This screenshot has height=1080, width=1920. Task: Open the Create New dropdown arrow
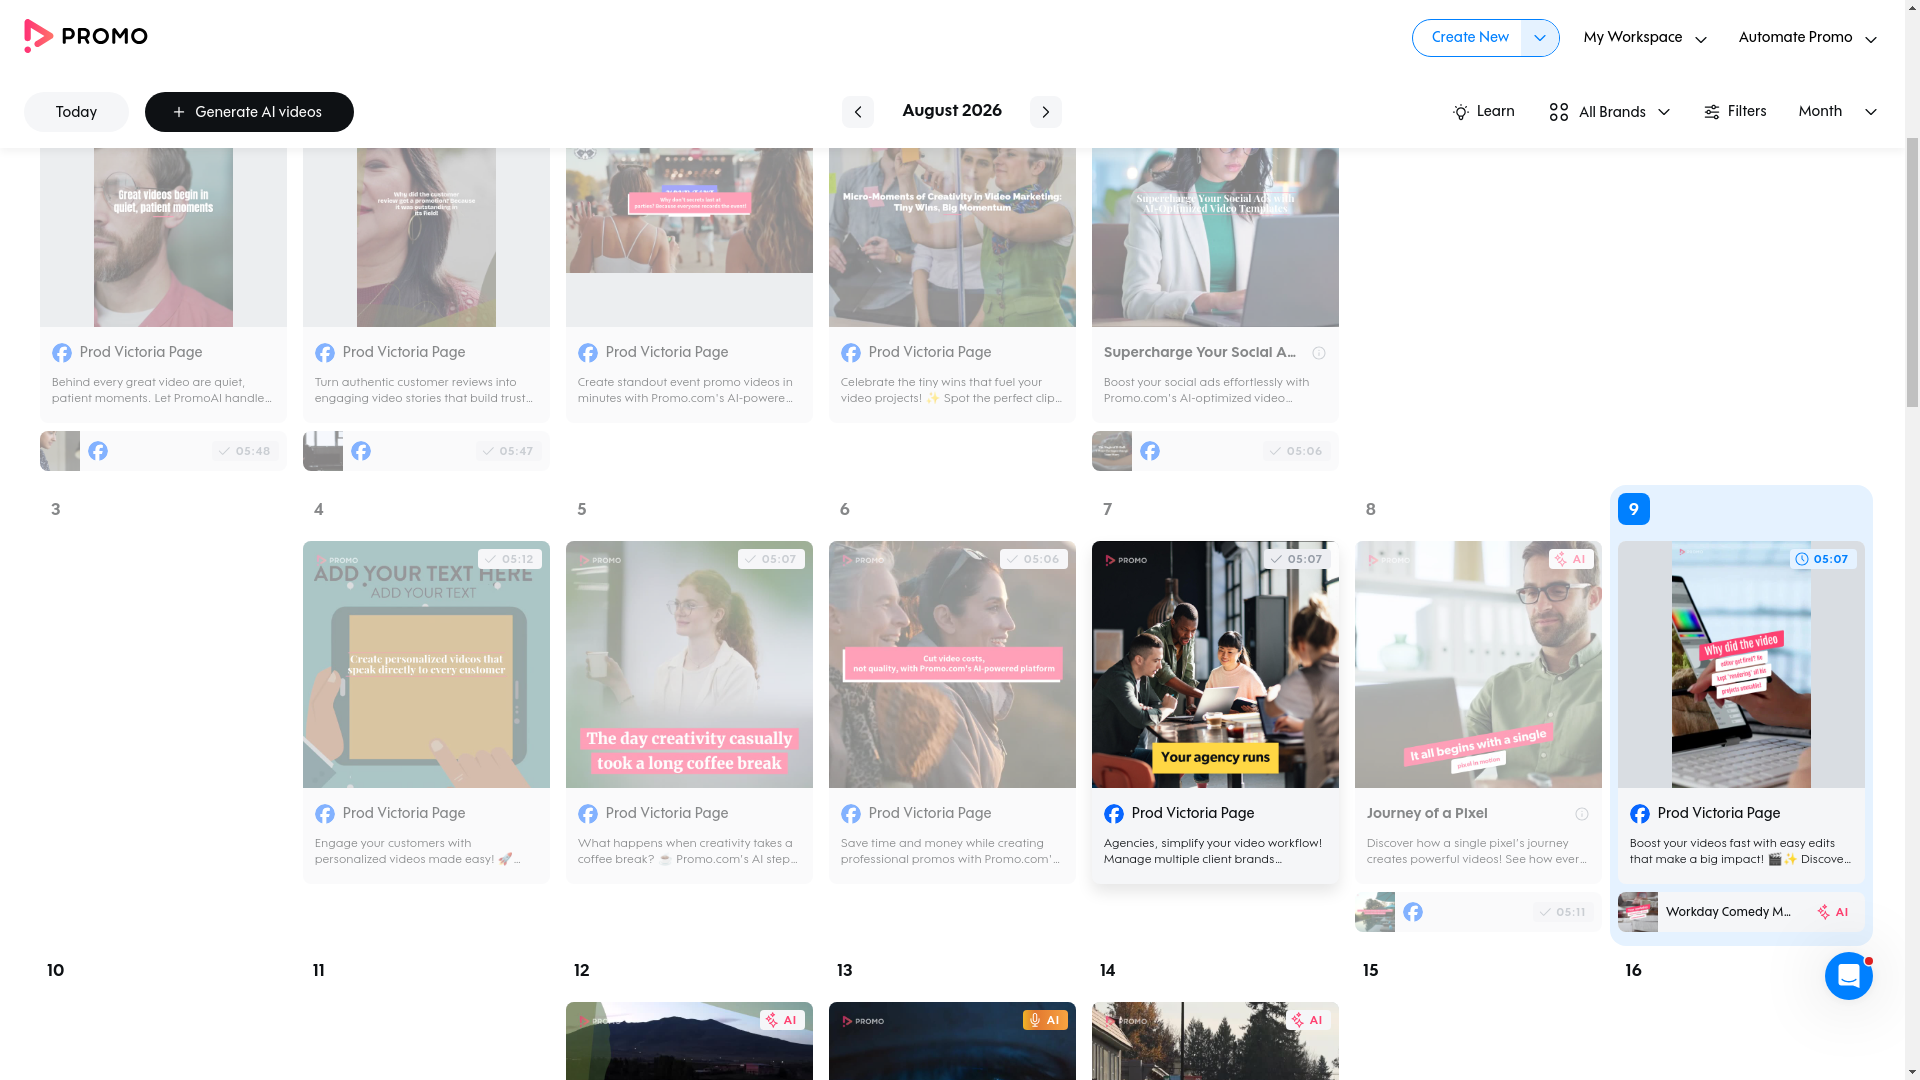(x=1540, y=38)
